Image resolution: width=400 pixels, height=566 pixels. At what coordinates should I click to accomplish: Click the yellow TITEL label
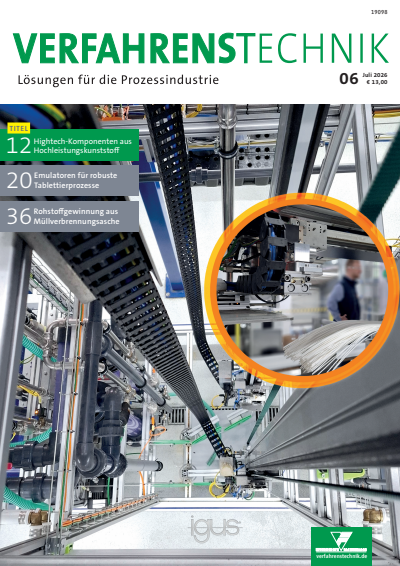(18, 128)
